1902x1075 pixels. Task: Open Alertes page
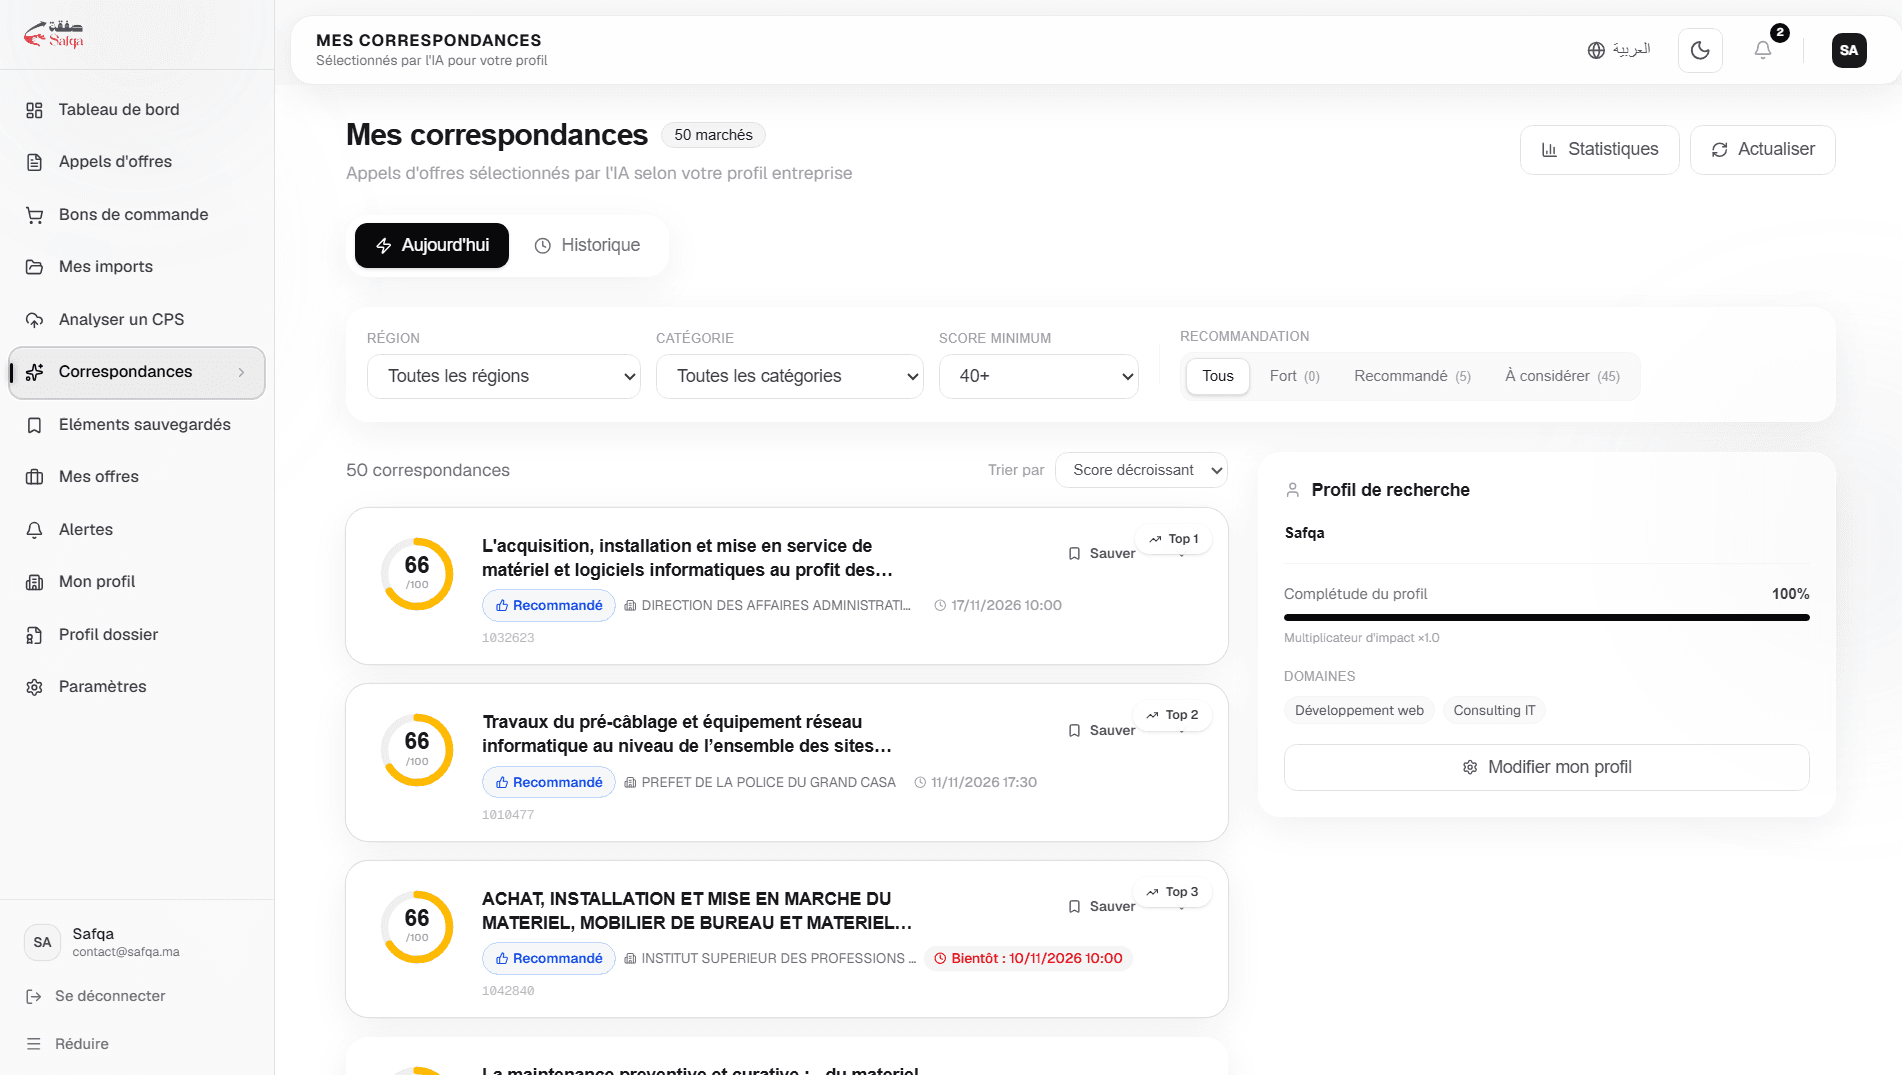coord(137,530)
